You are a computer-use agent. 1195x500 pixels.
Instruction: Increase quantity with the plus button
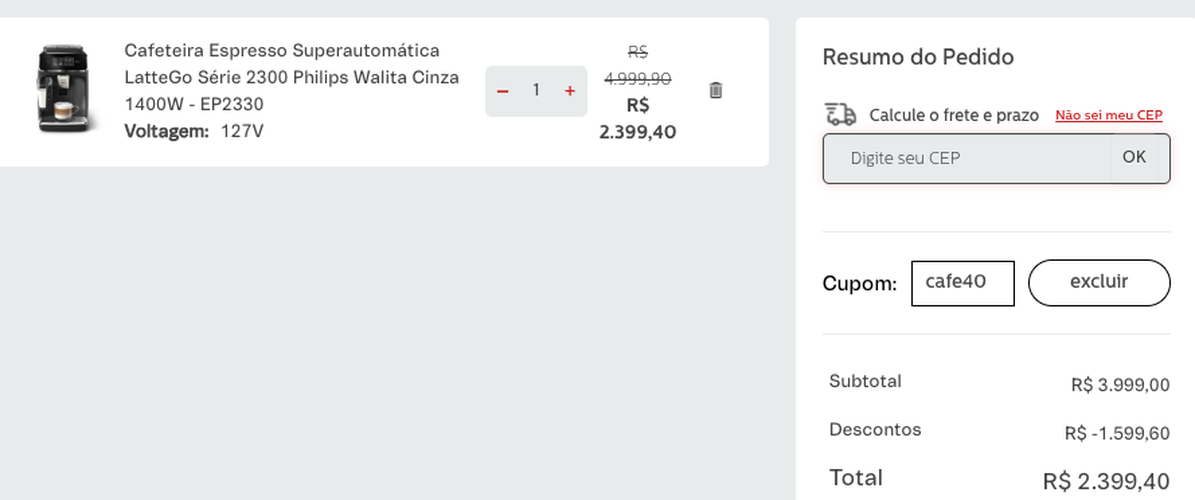click(570, 91)
